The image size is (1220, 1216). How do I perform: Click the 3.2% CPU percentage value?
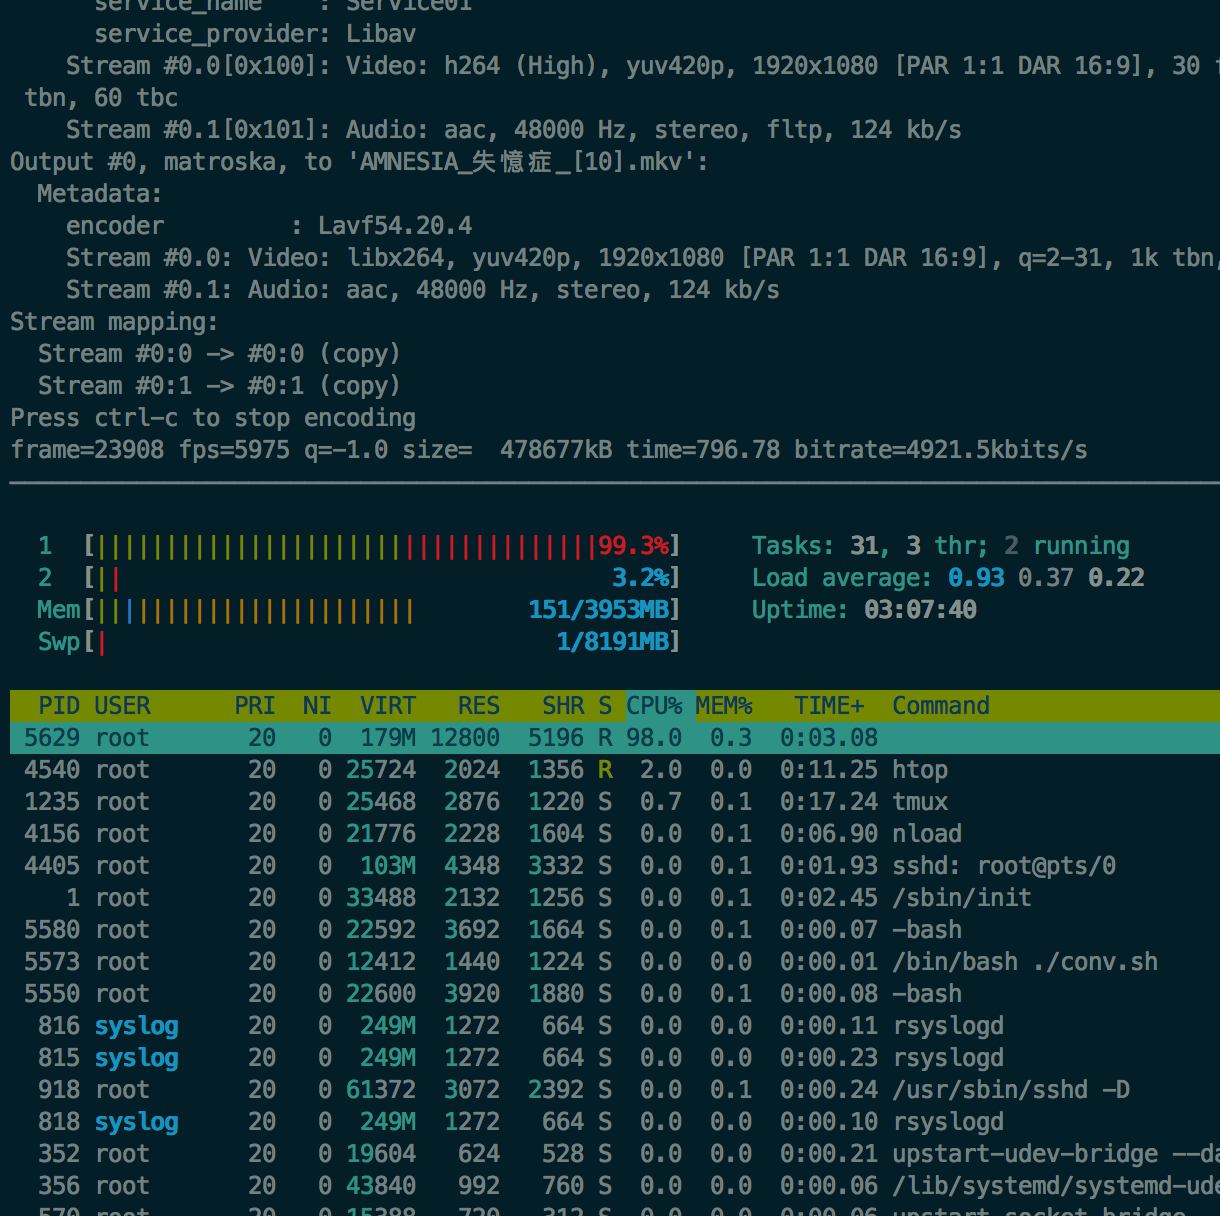pyautogui.click(x=640, y=578)
